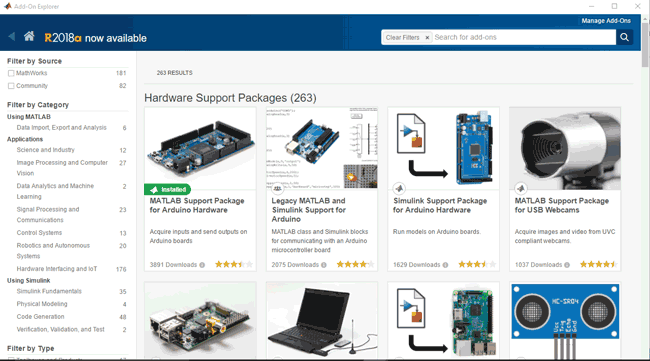Filter by Signal Processing and Communications

[x=48, y=215]
